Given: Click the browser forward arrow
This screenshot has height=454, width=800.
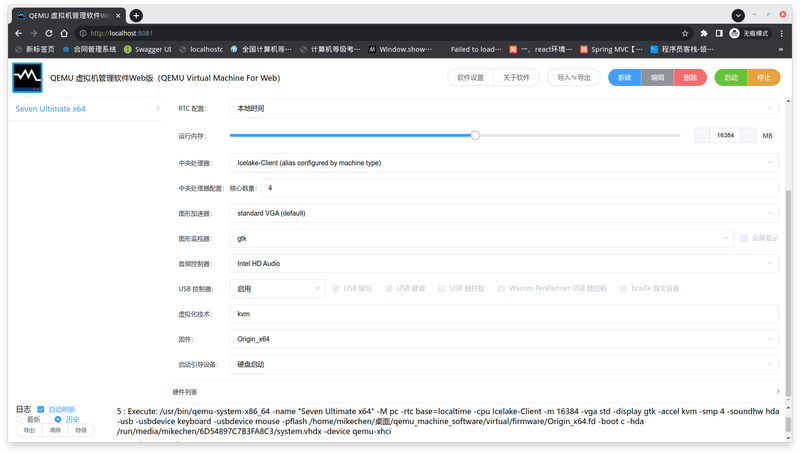Looking at the screenshot, I should click(x=34, y=33).
